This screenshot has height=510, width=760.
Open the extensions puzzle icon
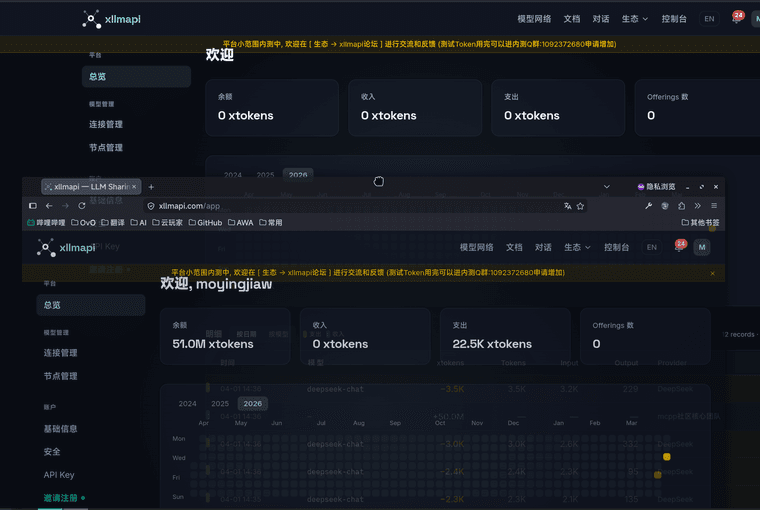click(681, 206)
